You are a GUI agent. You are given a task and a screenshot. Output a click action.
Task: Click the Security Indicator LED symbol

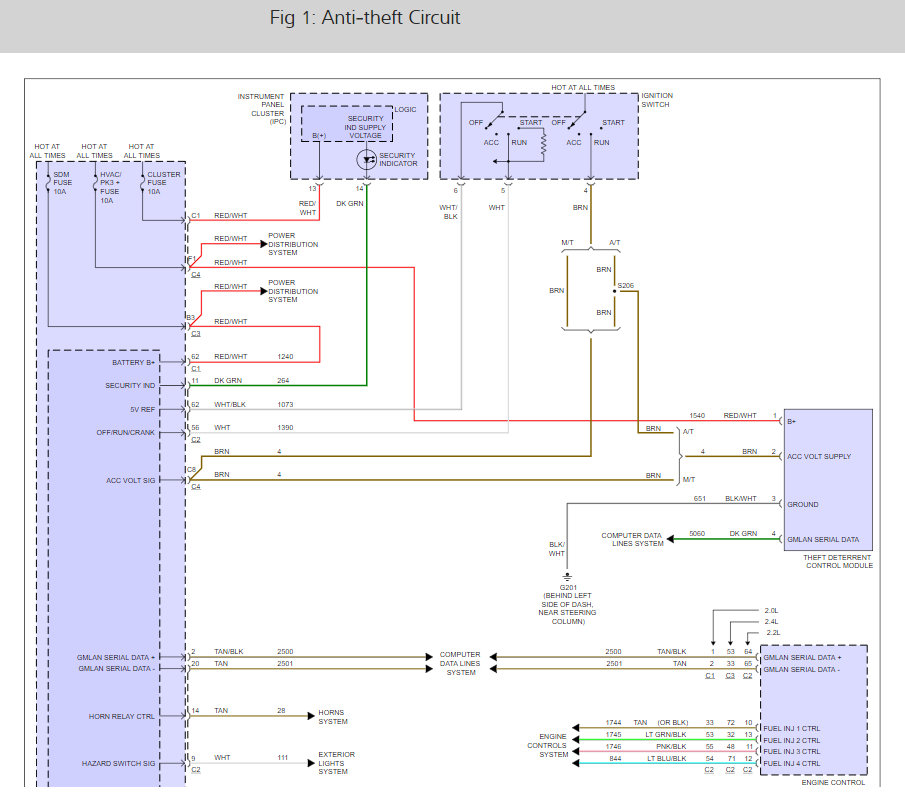367,159
